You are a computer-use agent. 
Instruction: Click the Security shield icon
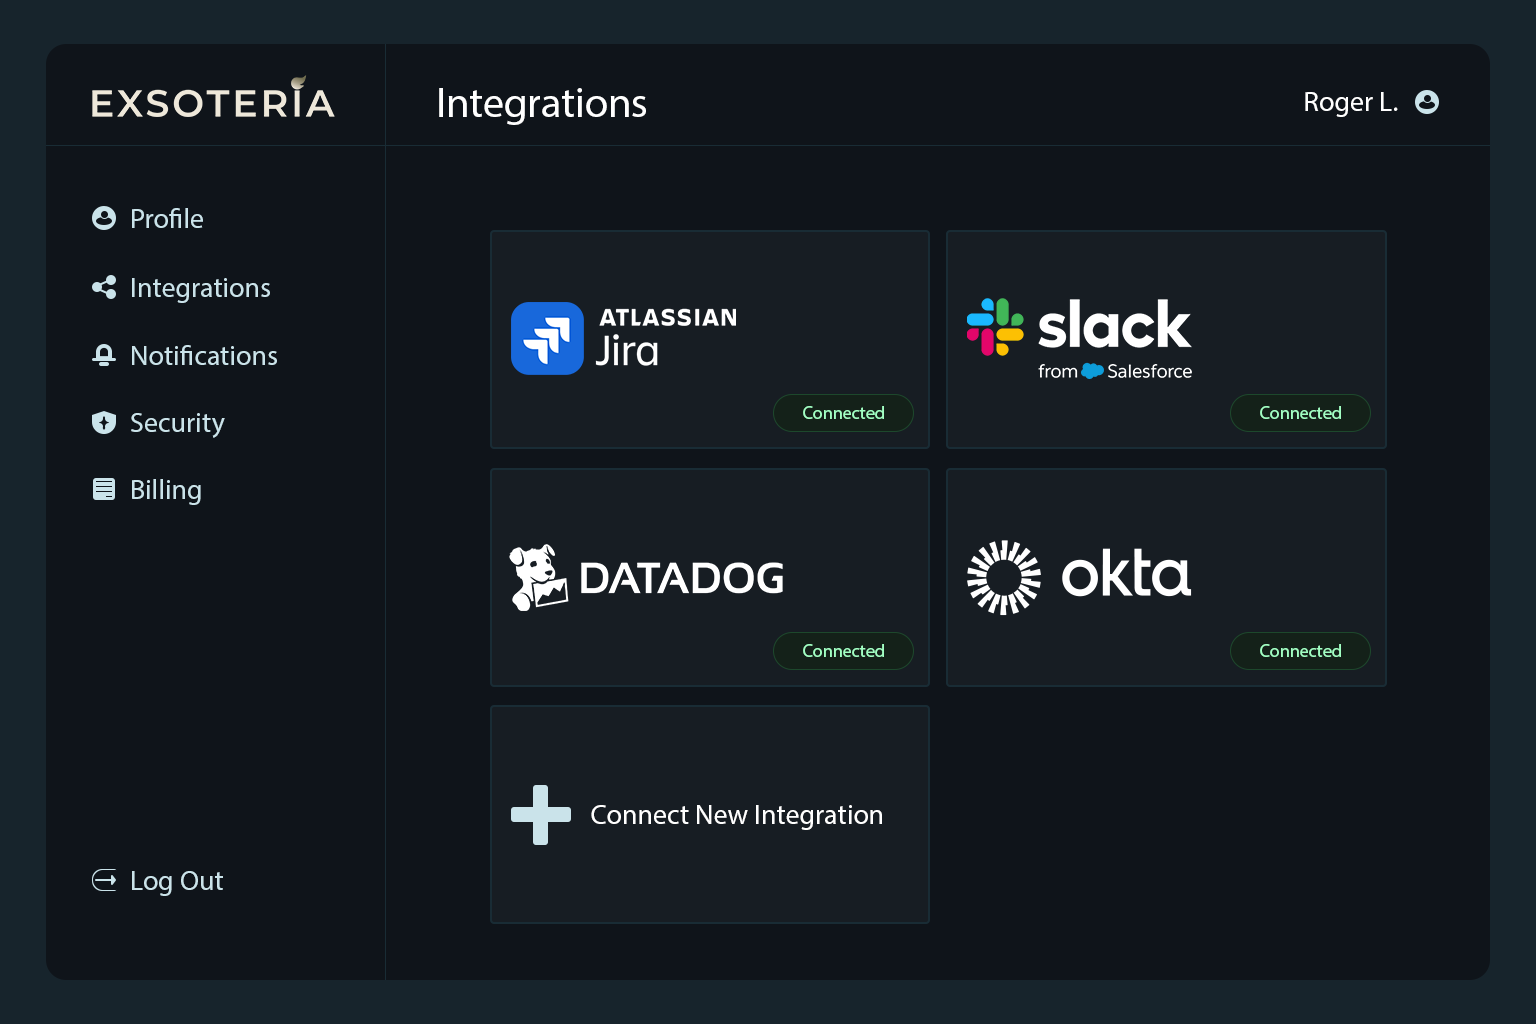(104, 423)
